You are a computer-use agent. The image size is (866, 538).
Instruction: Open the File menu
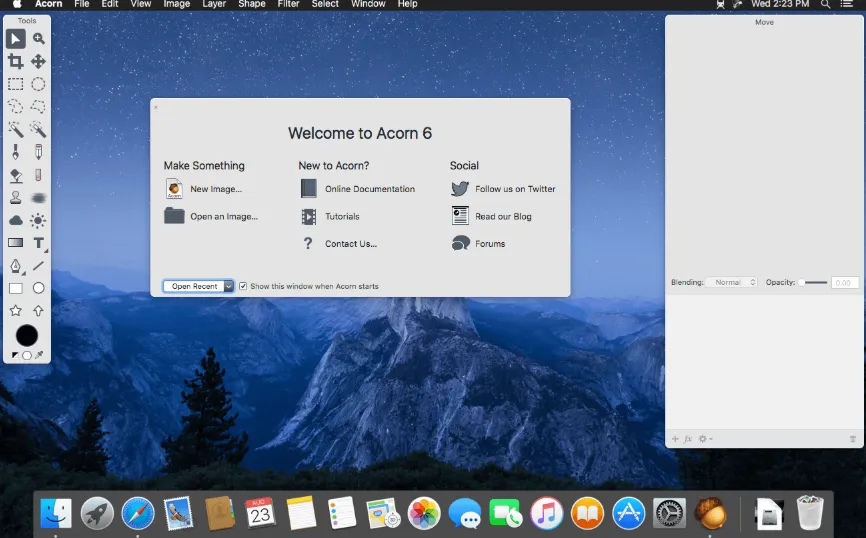point(82,4)
